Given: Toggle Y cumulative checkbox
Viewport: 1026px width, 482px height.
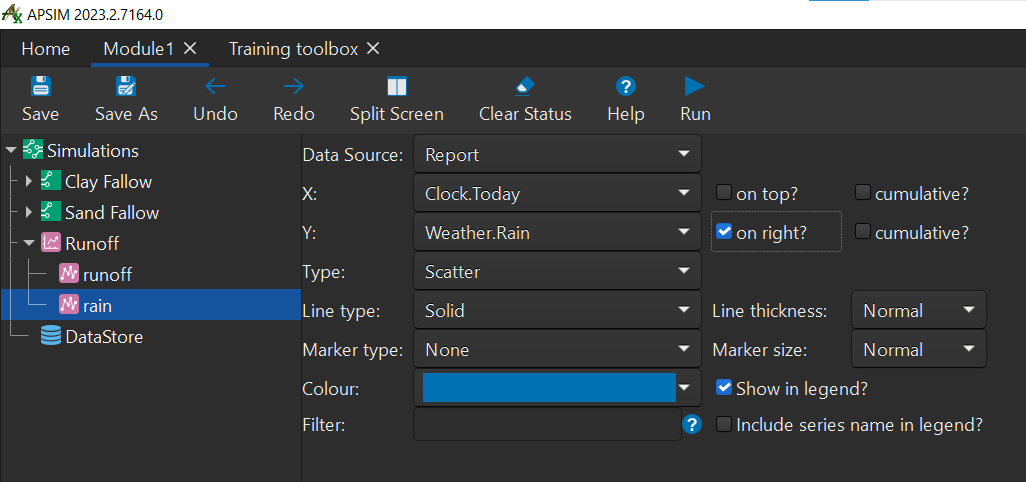Looking at the screenshot, I should tap(863, 232).
